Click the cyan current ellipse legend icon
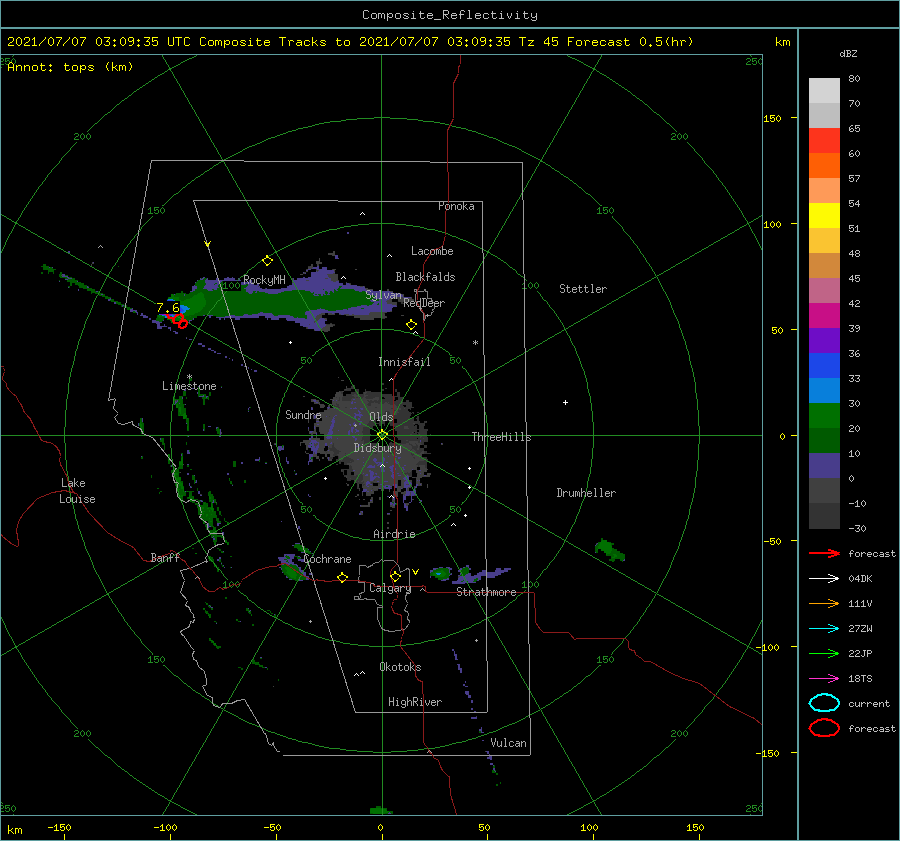Screen dimensions: 900x841 824,703
